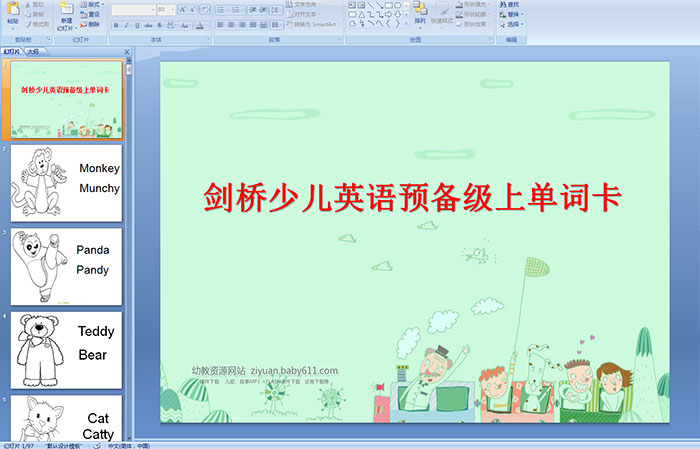The image size is (700, 449).
Task: Expand the shapes gallery more arrow
Action: pyautogui.click(x=406, y=23)
